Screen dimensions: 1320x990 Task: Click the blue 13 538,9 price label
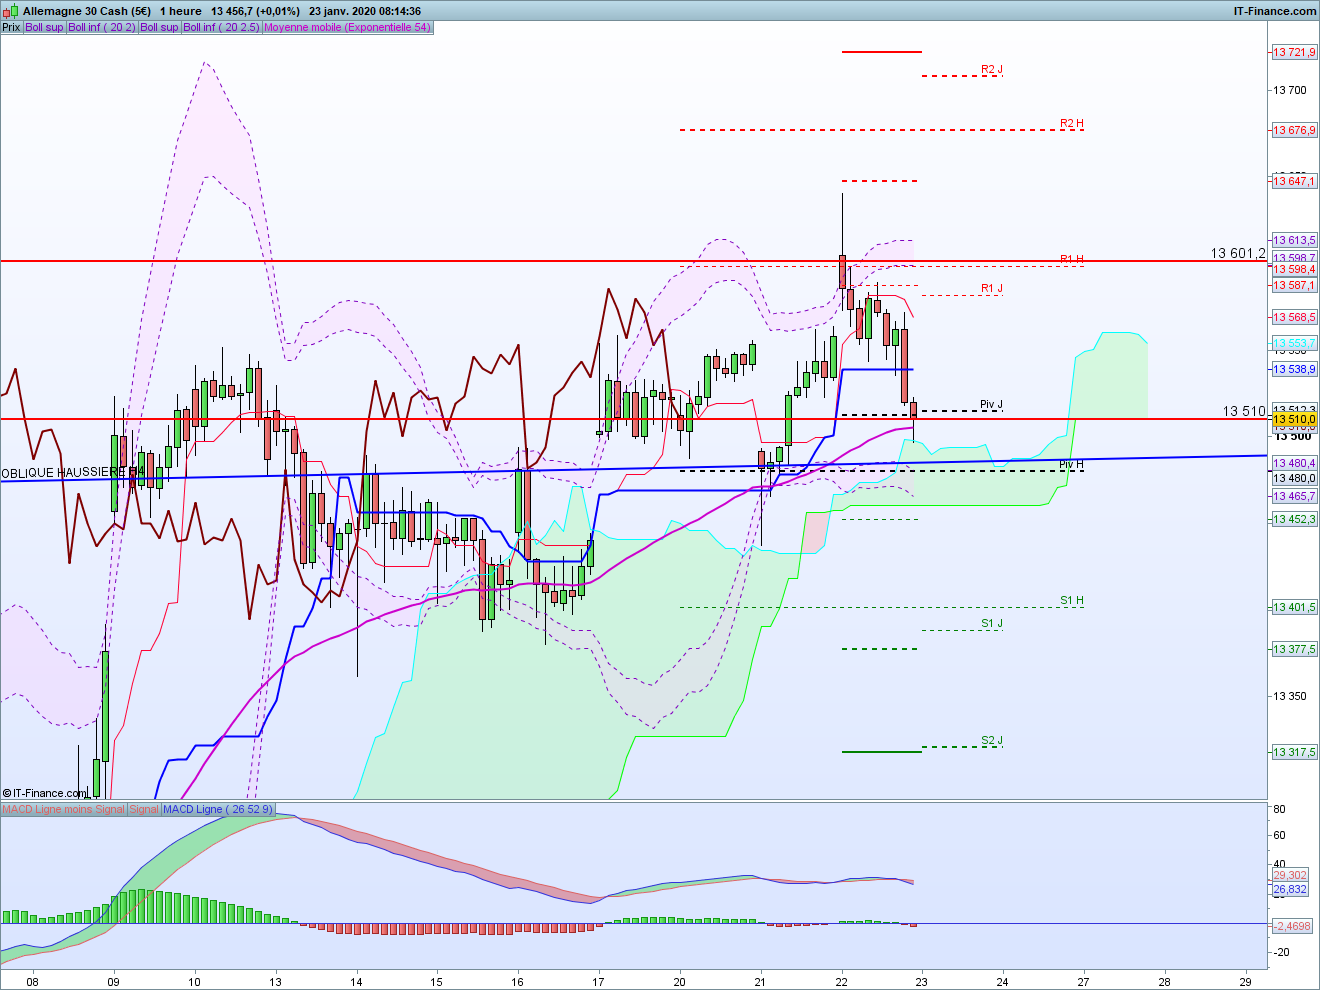click(1294, 369)
